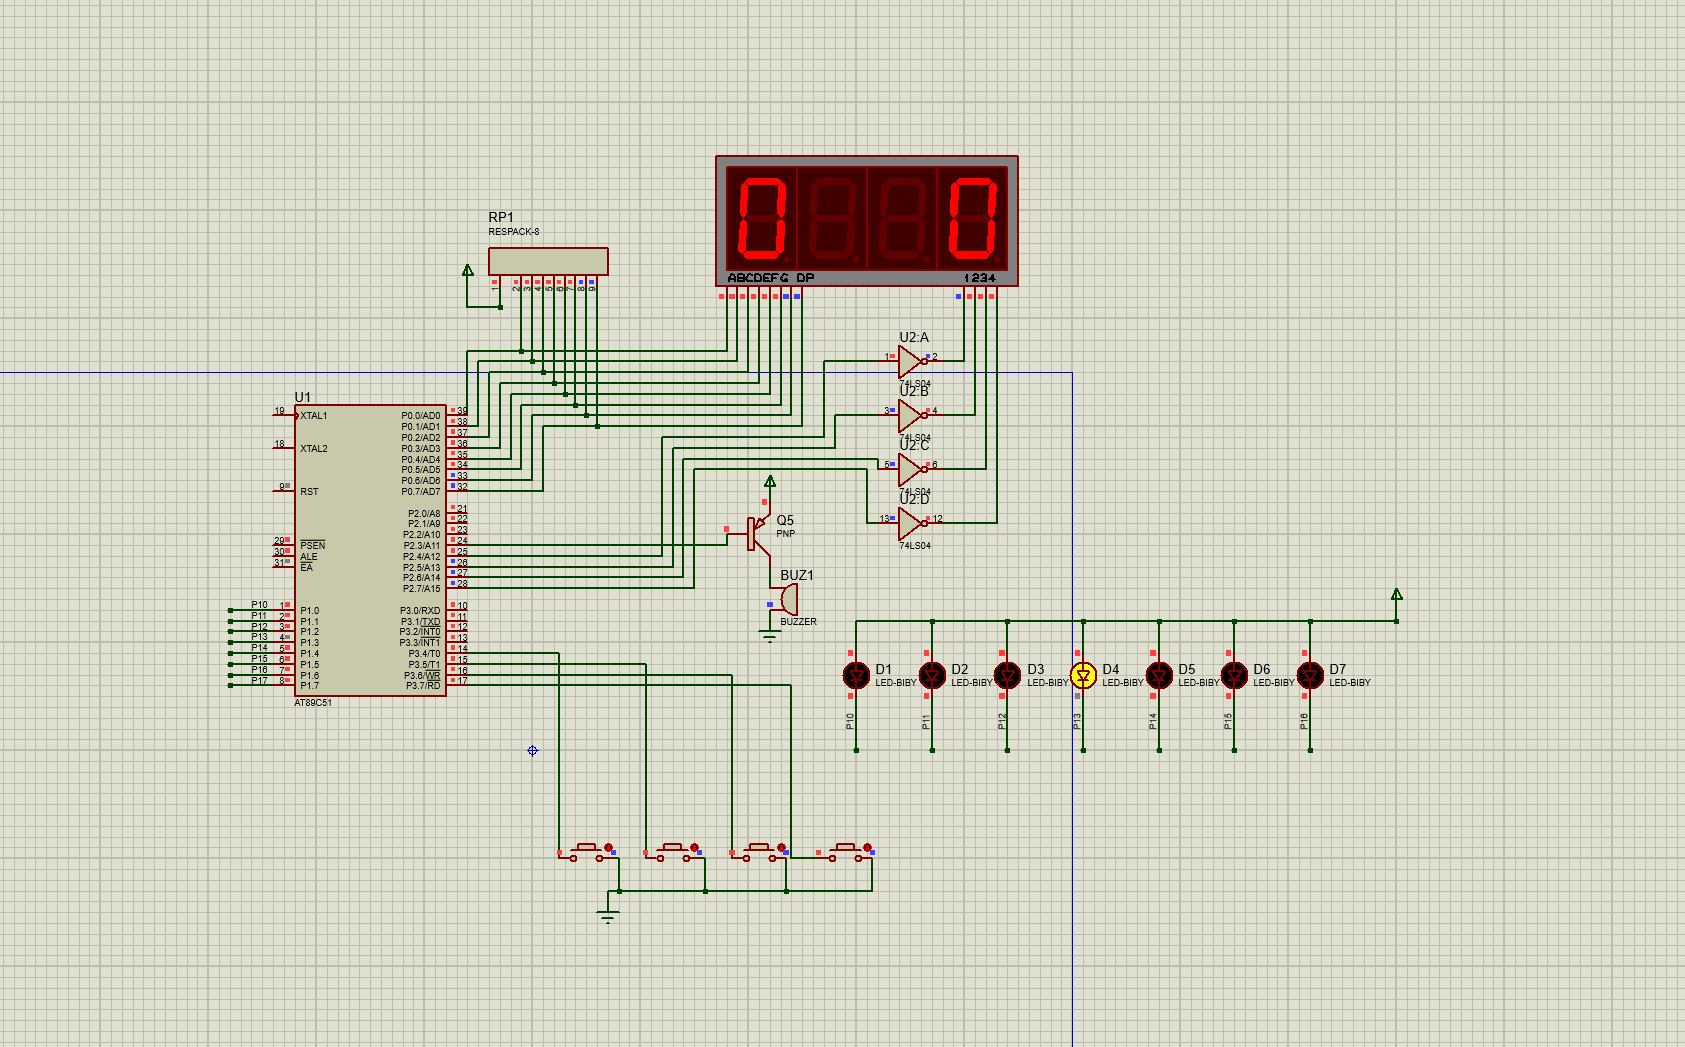Click the ground symbol below the buzzer
This screenshot has width=1685, height=1047.
pos(769,637)
